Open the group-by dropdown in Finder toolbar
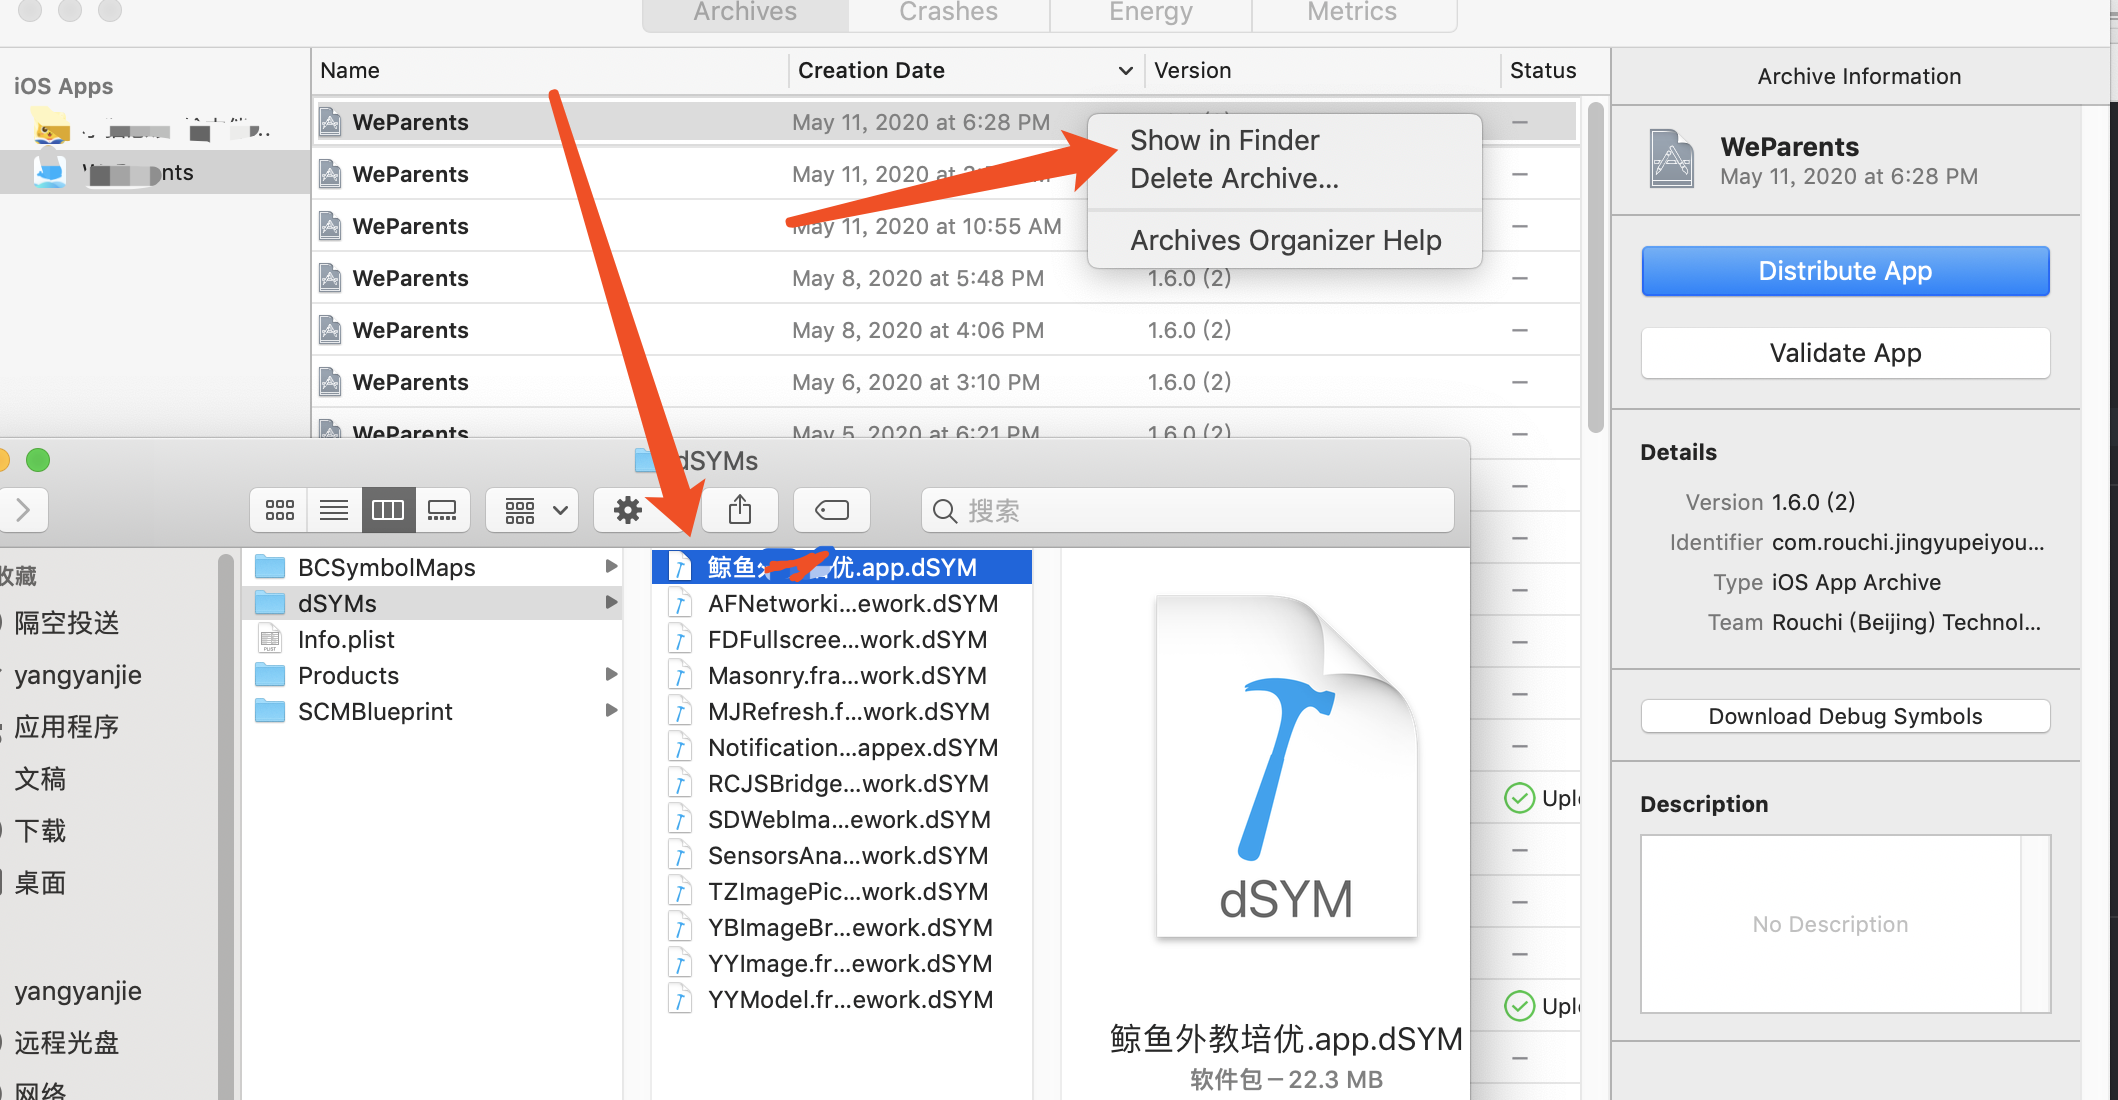Viewport: 2118px width, 1100px height. pos(531,510)
